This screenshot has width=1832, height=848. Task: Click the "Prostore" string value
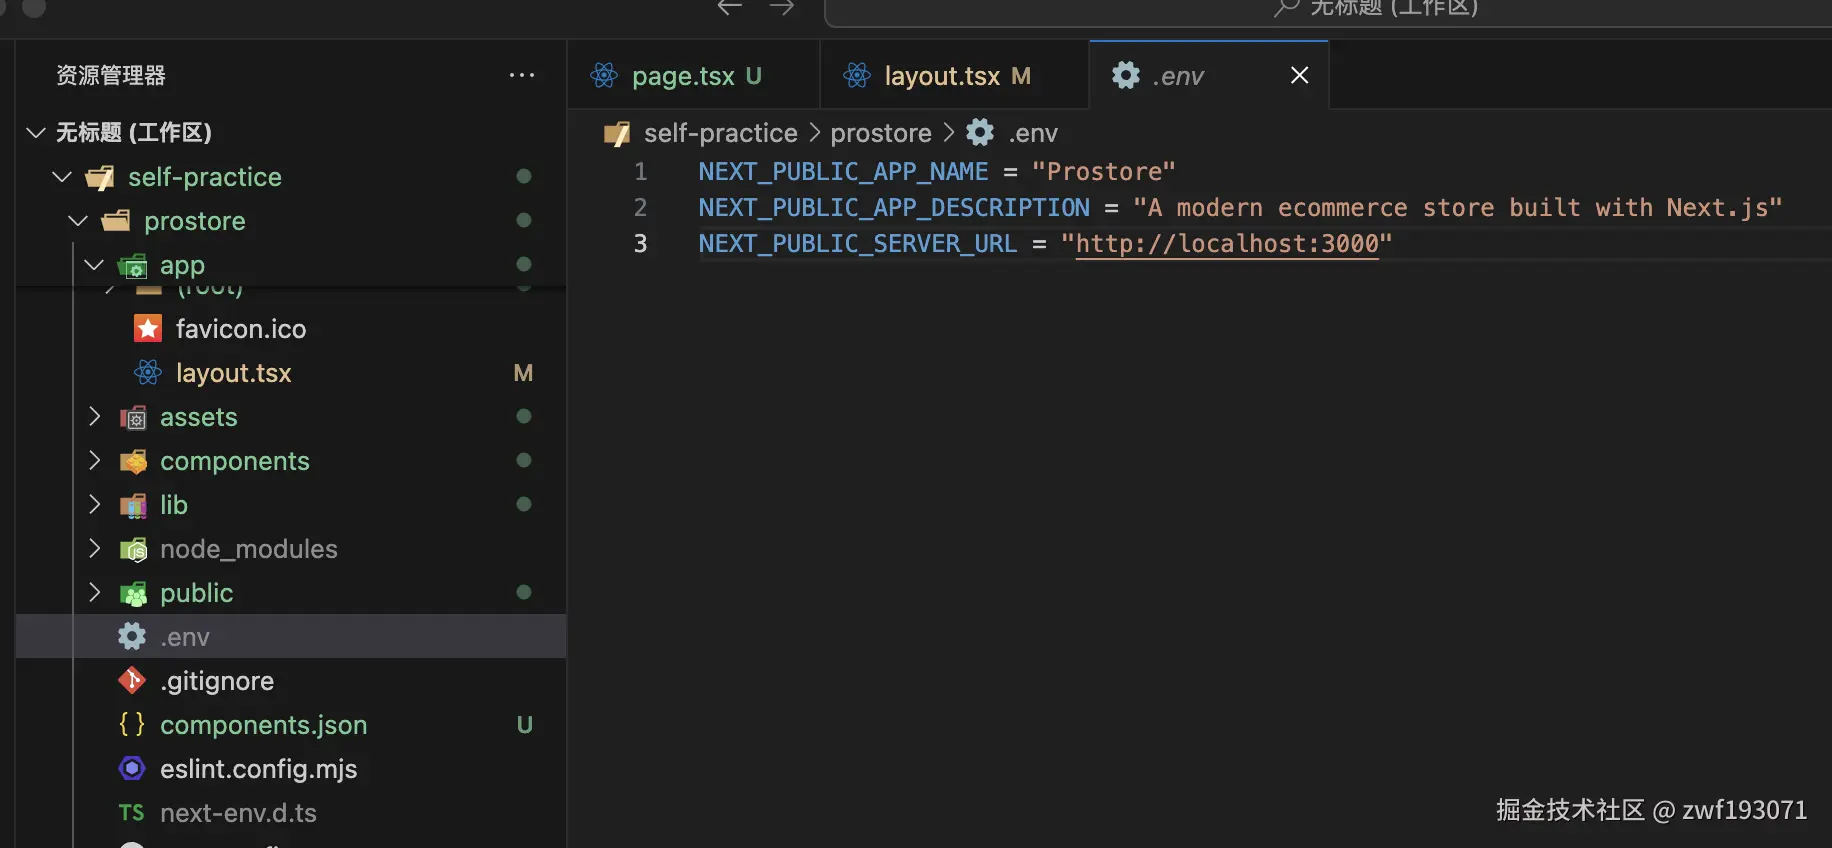click(1104, 171)
